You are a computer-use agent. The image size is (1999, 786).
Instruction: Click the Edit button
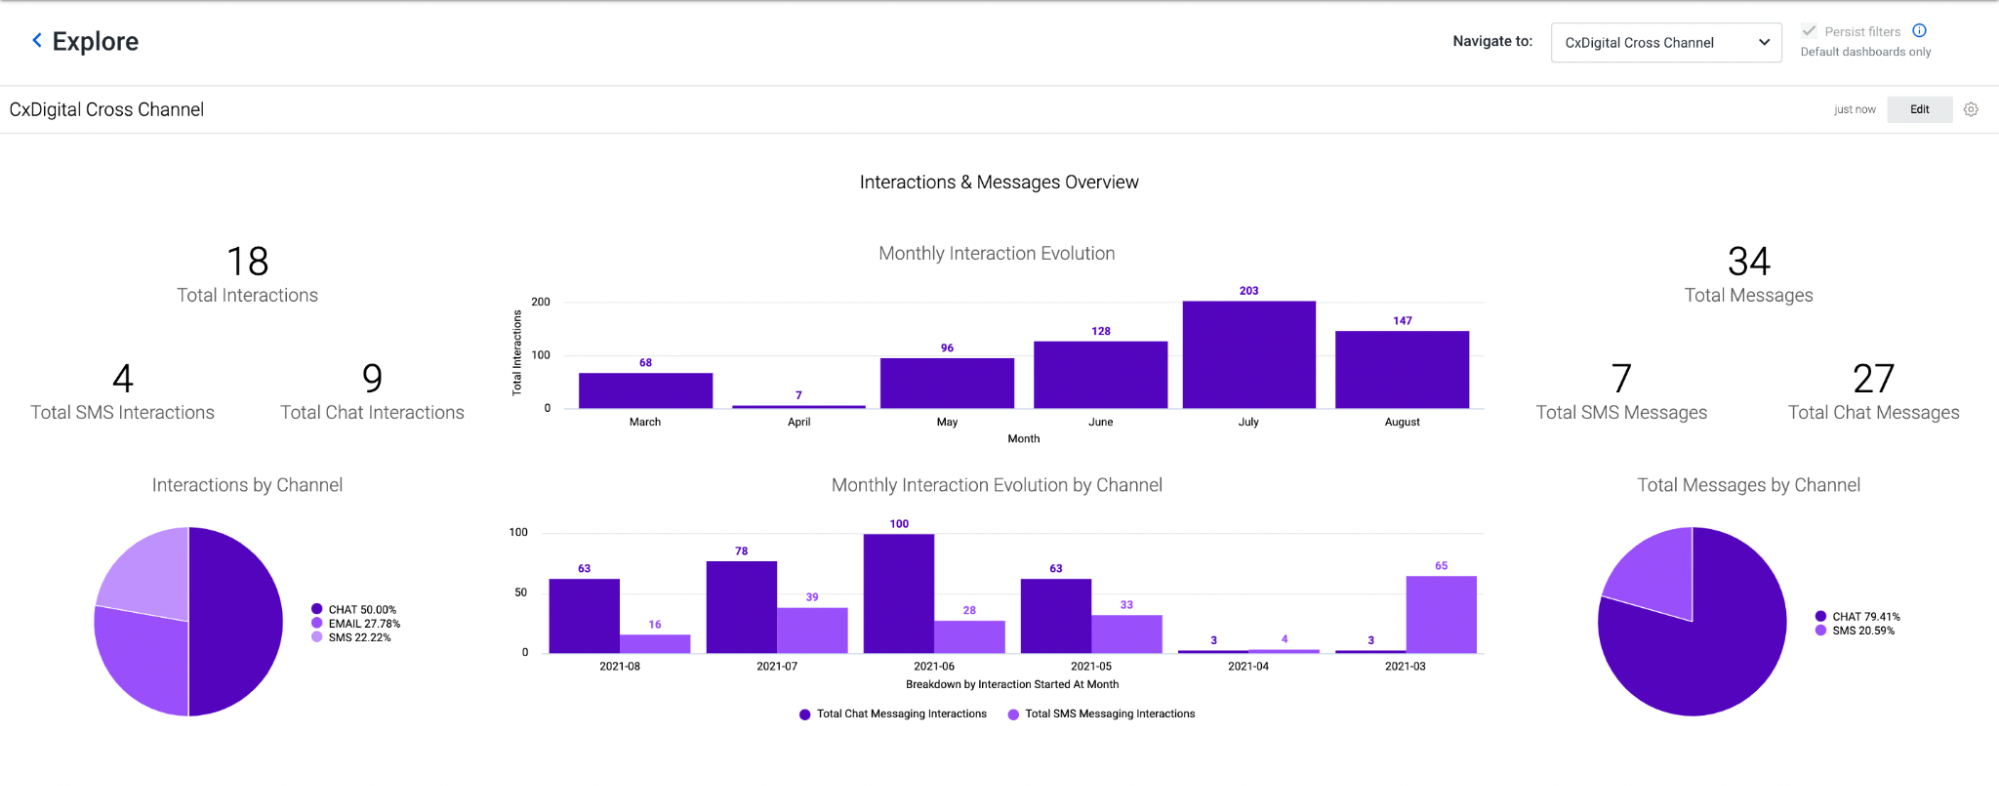pyautogui.click(x=1919, y=109)
